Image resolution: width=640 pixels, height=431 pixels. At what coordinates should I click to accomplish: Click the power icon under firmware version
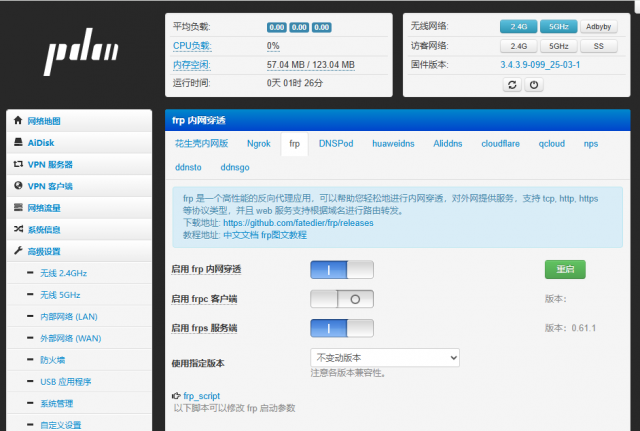(x=534, y=85)
